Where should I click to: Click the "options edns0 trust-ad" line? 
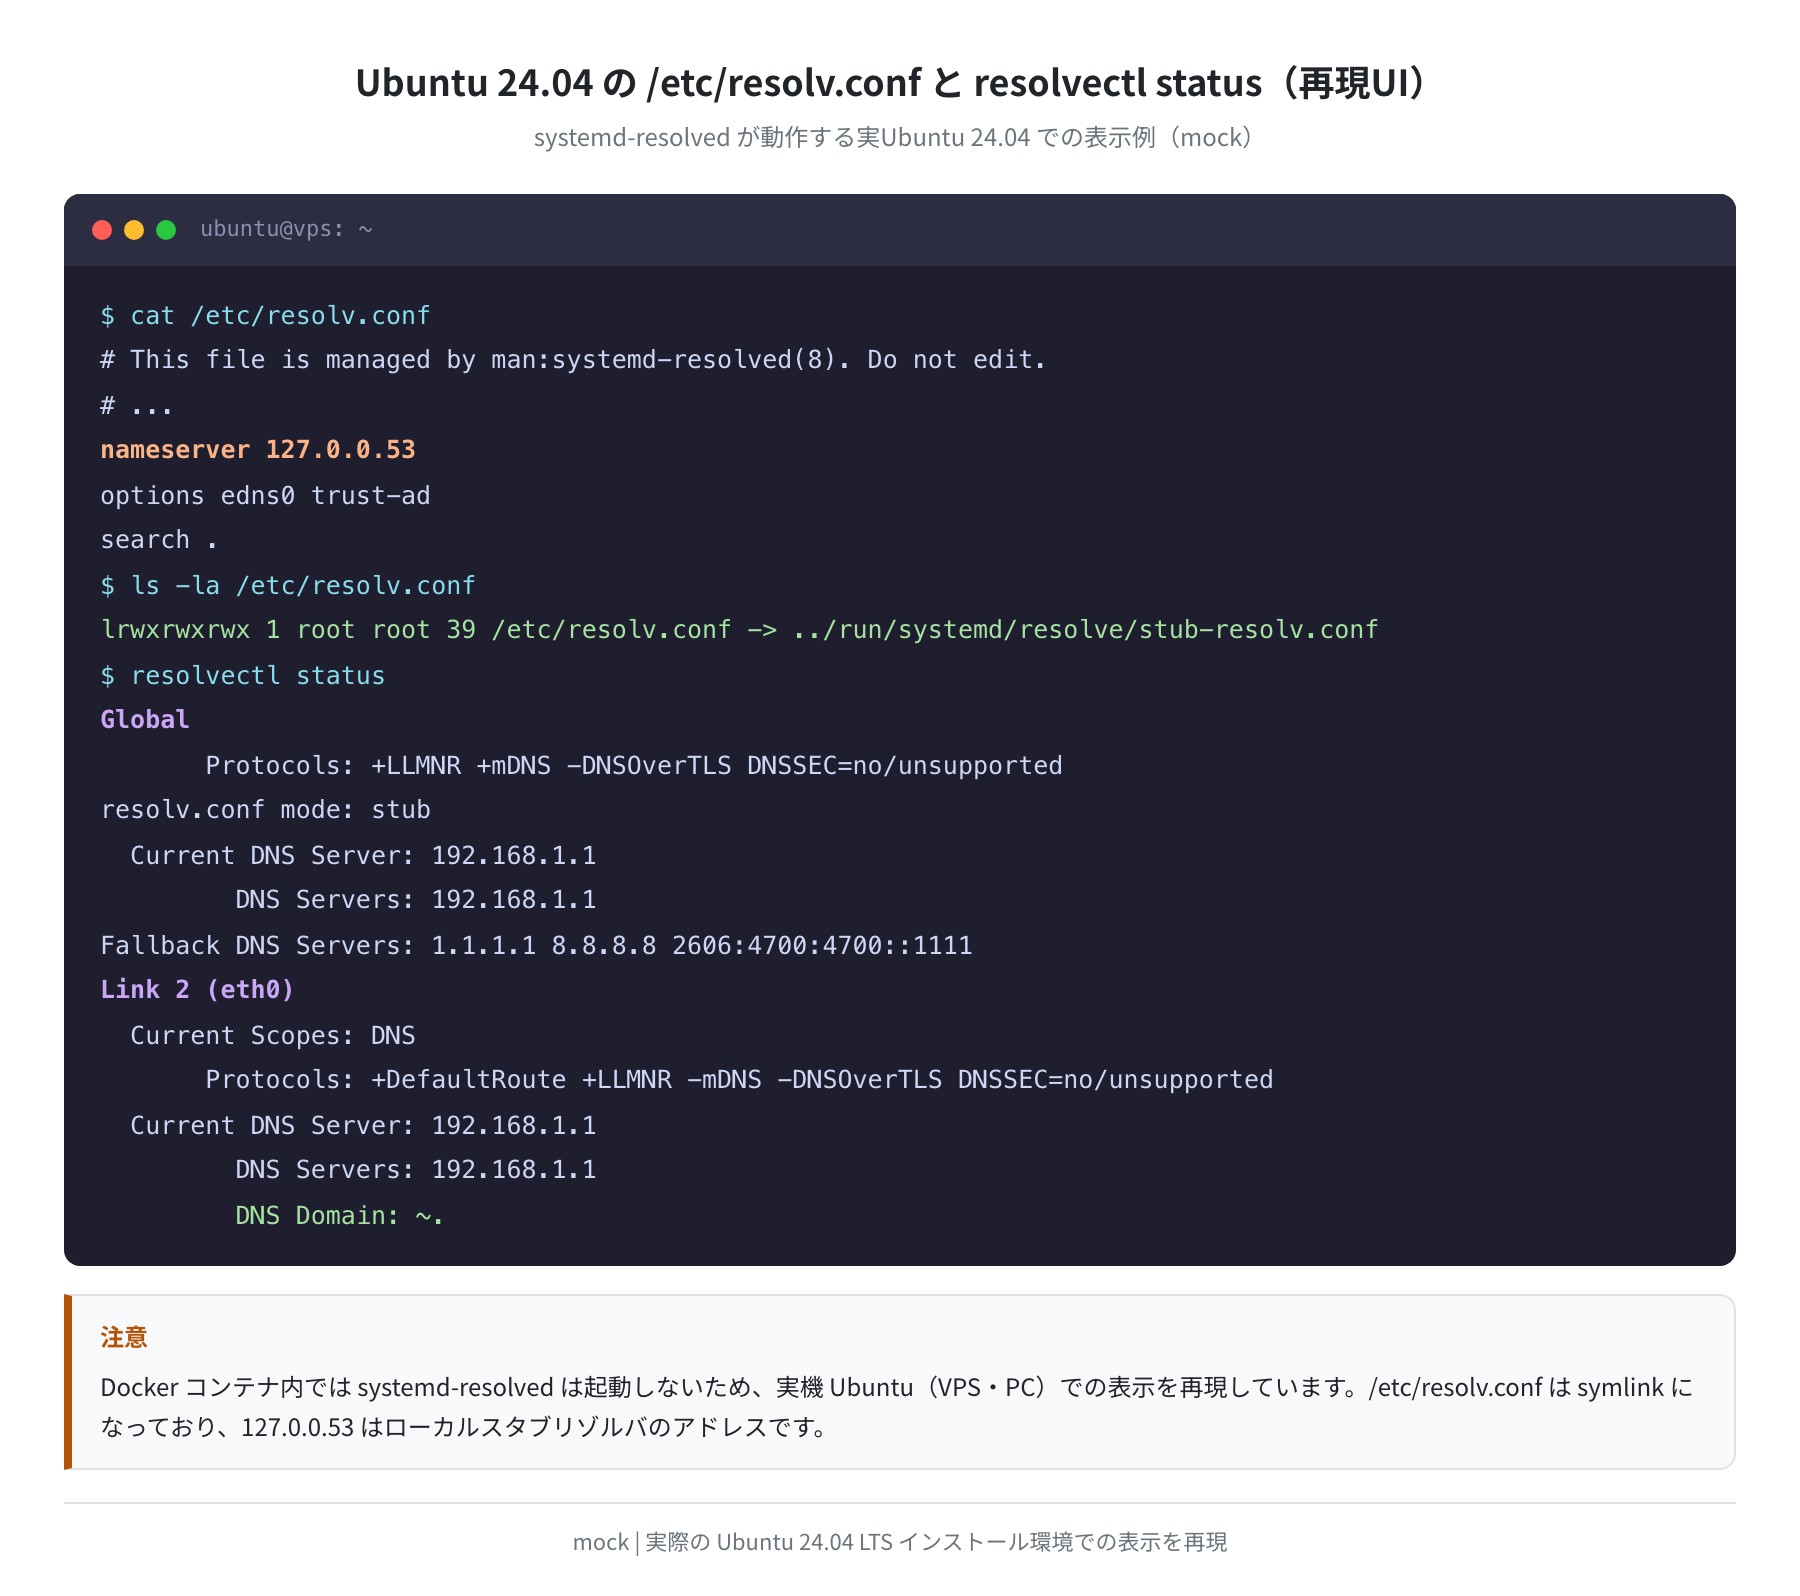pos(265,496)
